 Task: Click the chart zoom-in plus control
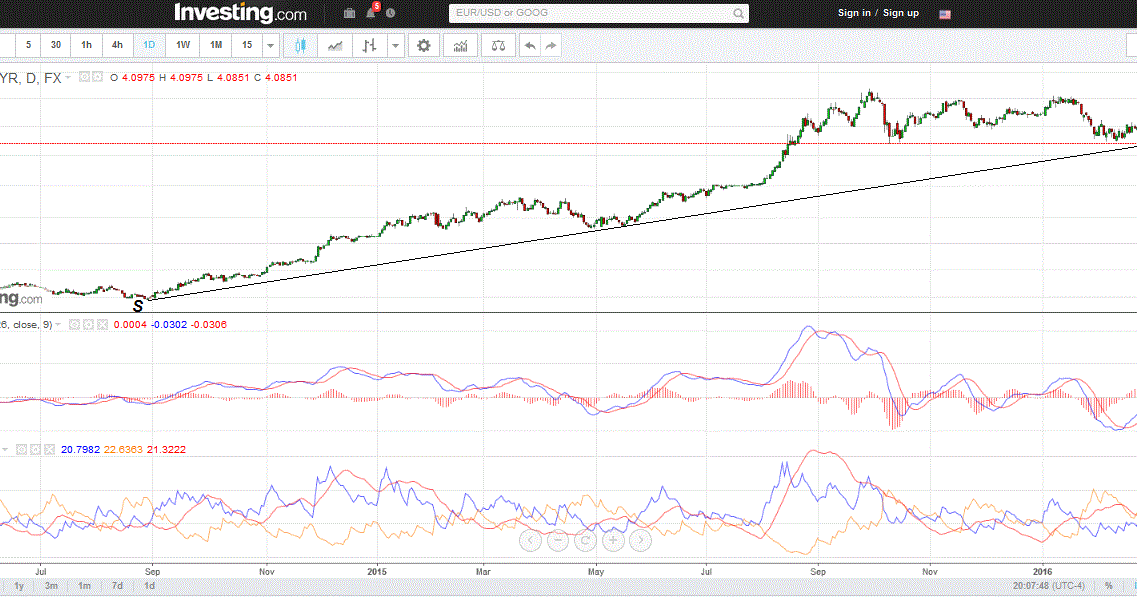coord(612,541)
